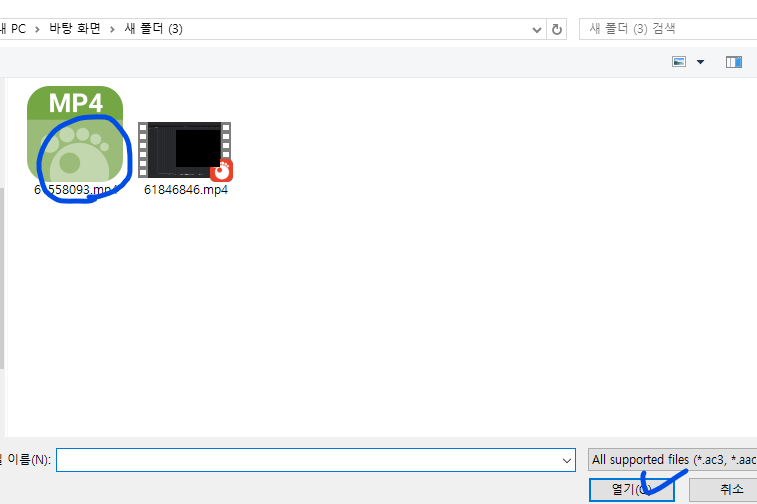Select the 61846846.mp4 video thumbnail
The image size is (757, 504).
185,151
